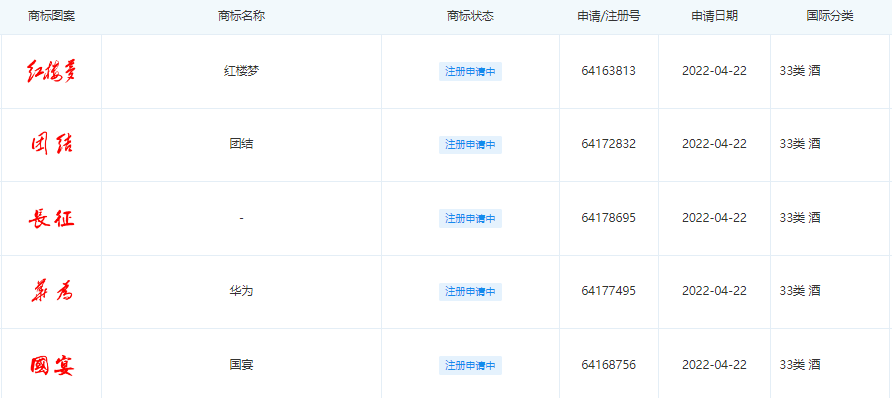Click 注册申请中 status tag for 红楼梦
The width and height of the screenshot is (892, 398).
tap(470, 72)
